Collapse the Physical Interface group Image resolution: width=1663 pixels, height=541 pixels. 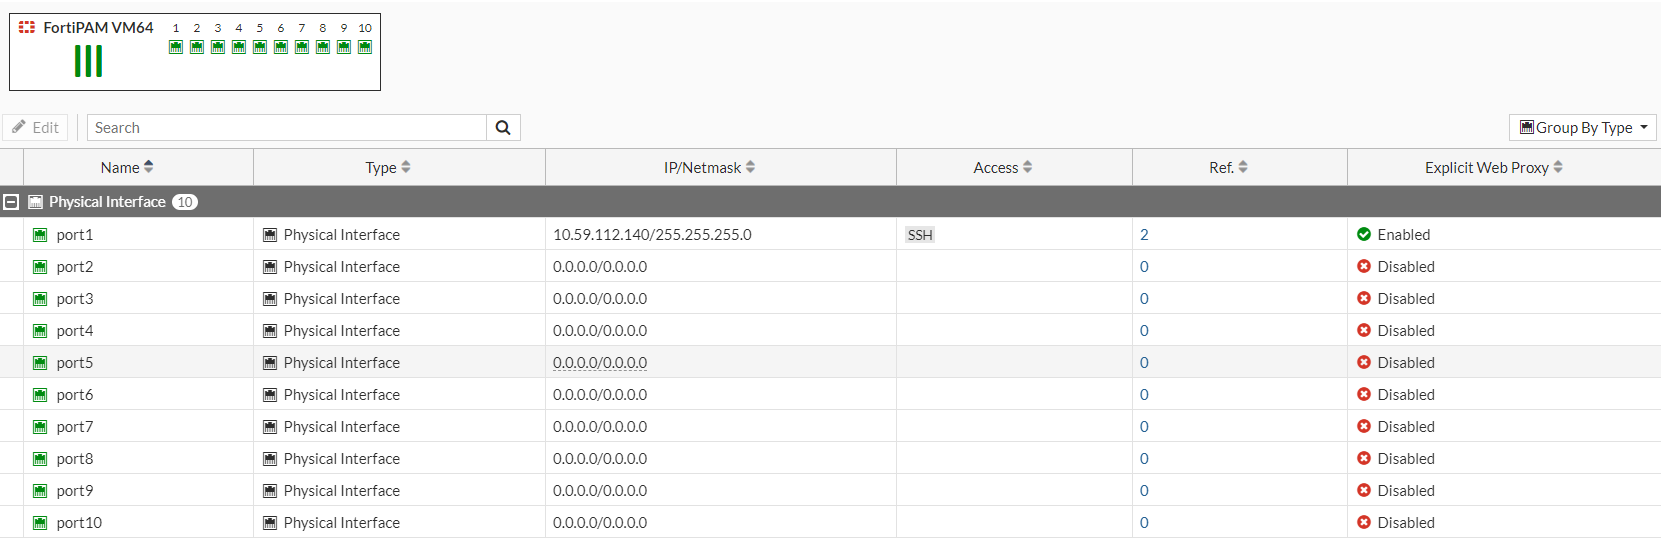pos(11,202)
